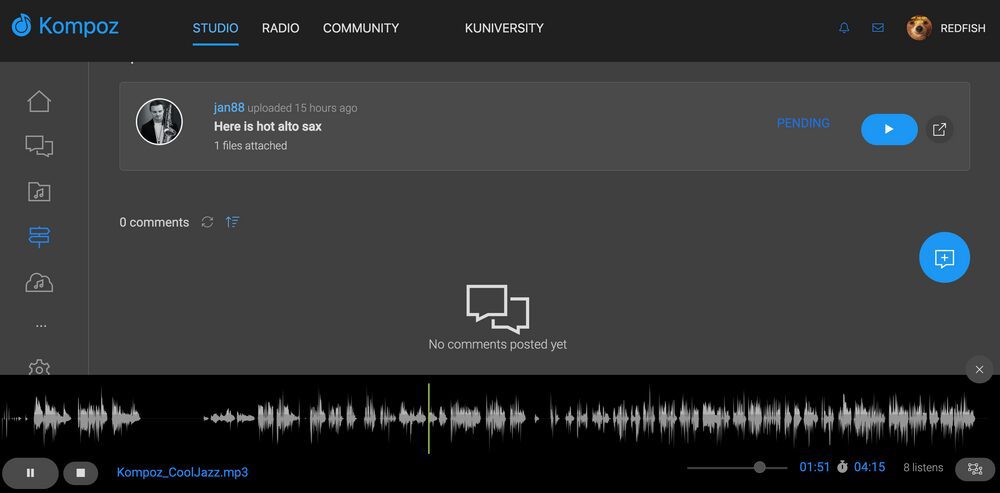Open the sidebar chat messages icon
The width and height of the screenshot is (1000, 493).
(x=39, y=147)
